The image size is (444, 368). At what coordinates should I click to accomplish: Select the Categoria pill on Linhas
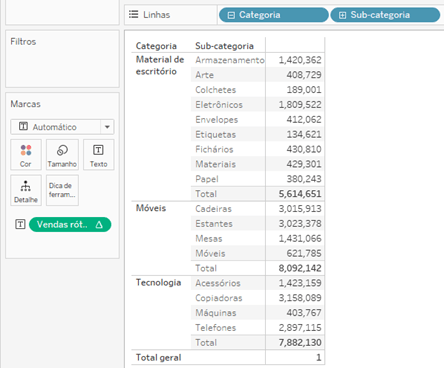click(274, 15)
